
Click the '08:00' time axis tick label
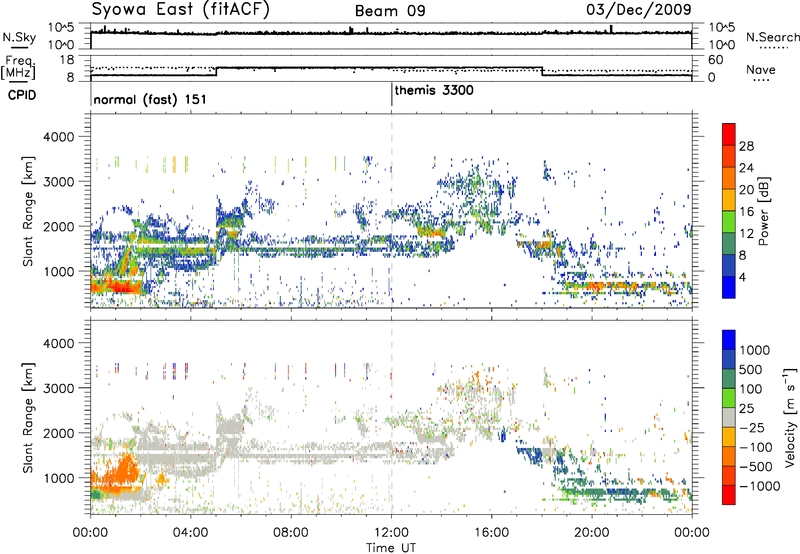pos(291,533)
